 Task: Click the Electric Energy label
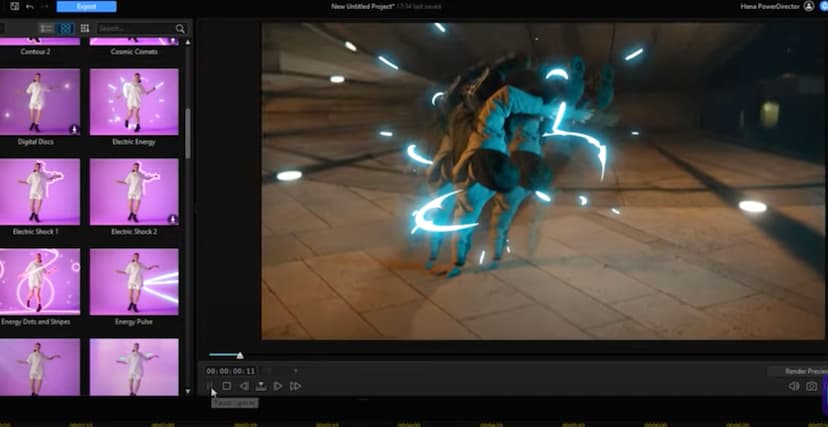tap(134, 142)
